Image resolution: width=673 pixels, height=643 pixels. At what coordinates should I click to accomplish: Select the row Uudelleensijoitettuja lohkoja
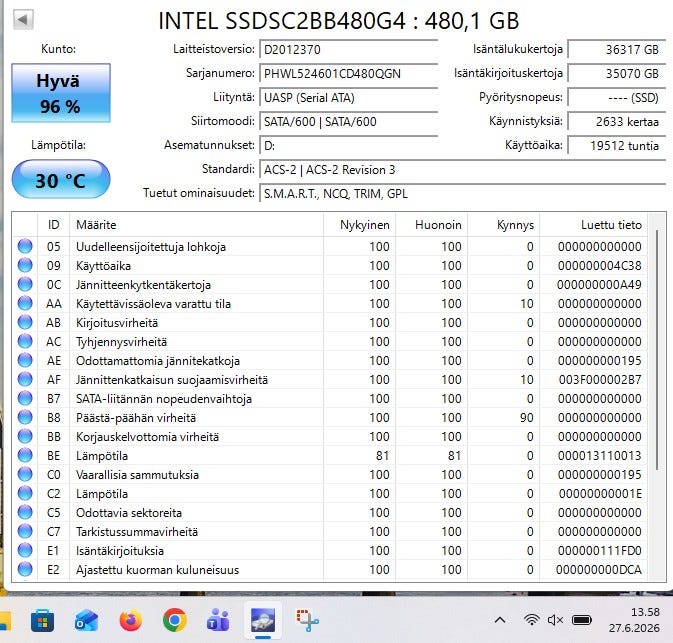[330, 246]
